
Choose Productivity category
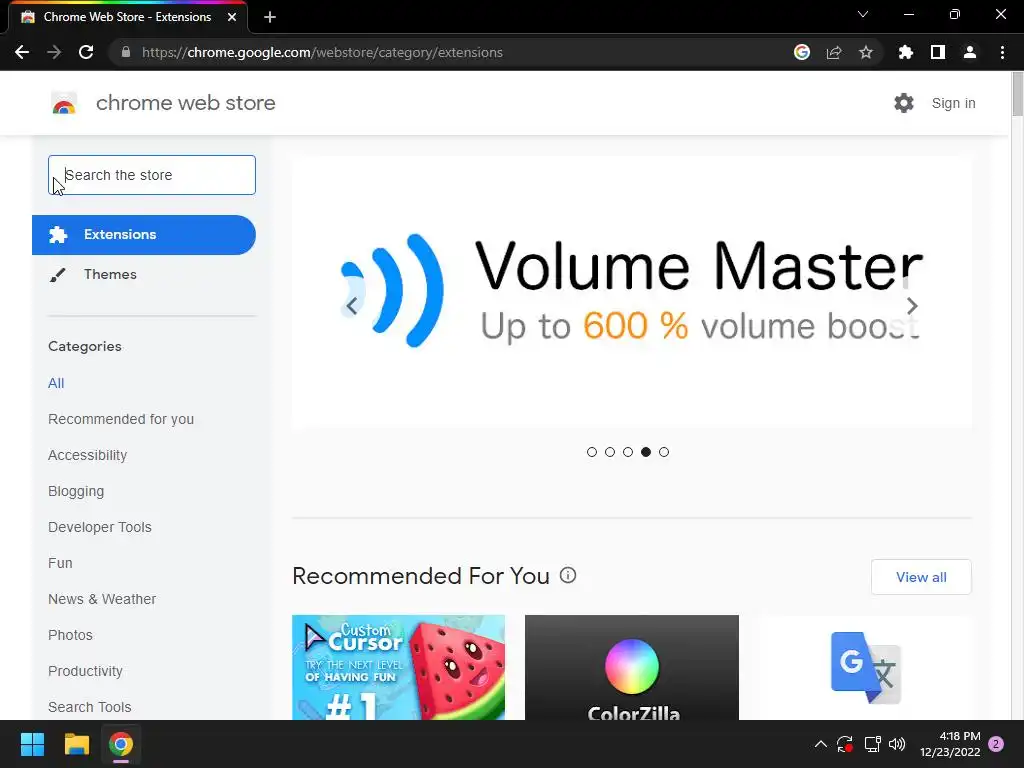tap(86, 671)
